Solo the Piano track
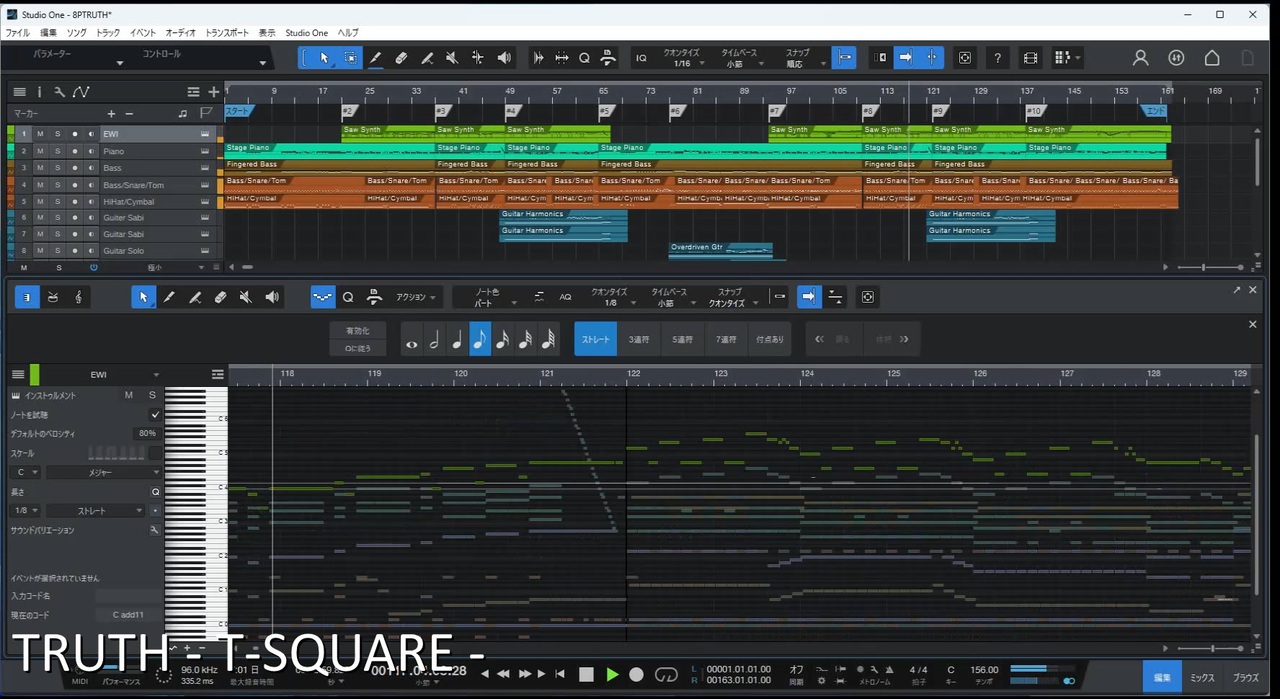The height and width of the screenshot is (699, 1280). (57, 151)
